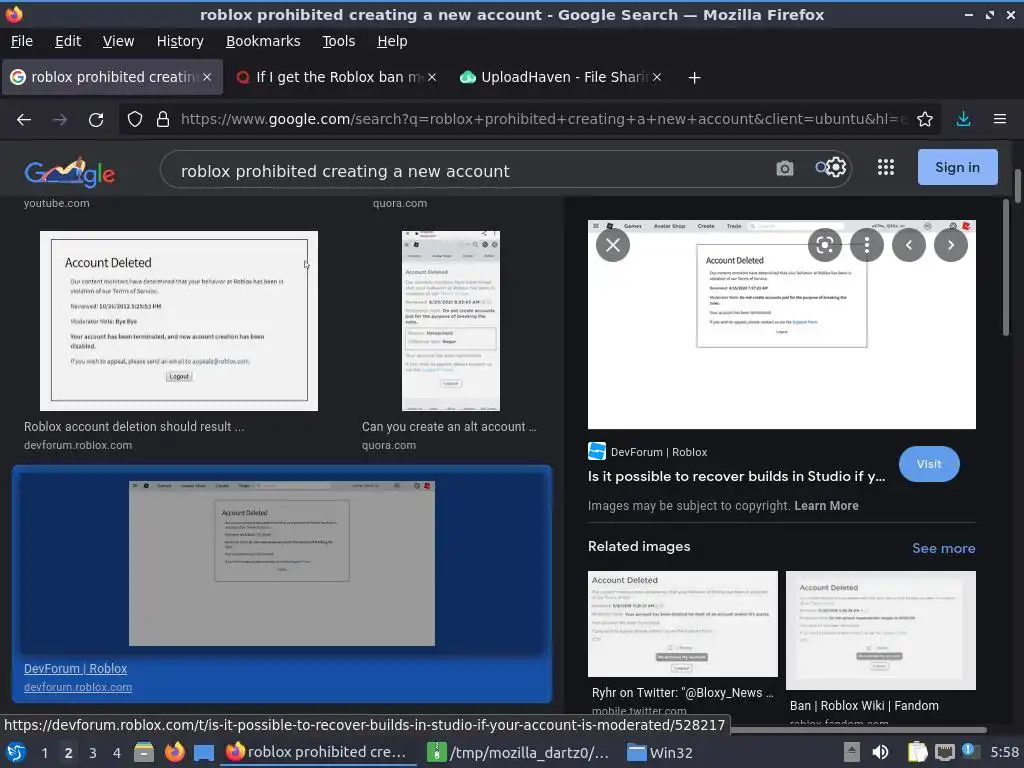Close the image preview panel
This screenshot has width=1024, height=768.
pos(613,245)
